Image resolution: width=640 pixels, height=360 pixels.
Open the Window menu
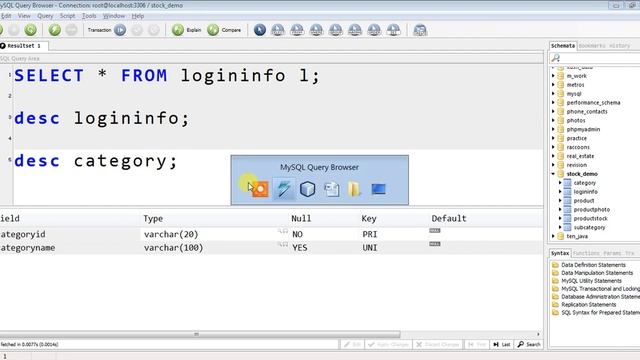113,16
